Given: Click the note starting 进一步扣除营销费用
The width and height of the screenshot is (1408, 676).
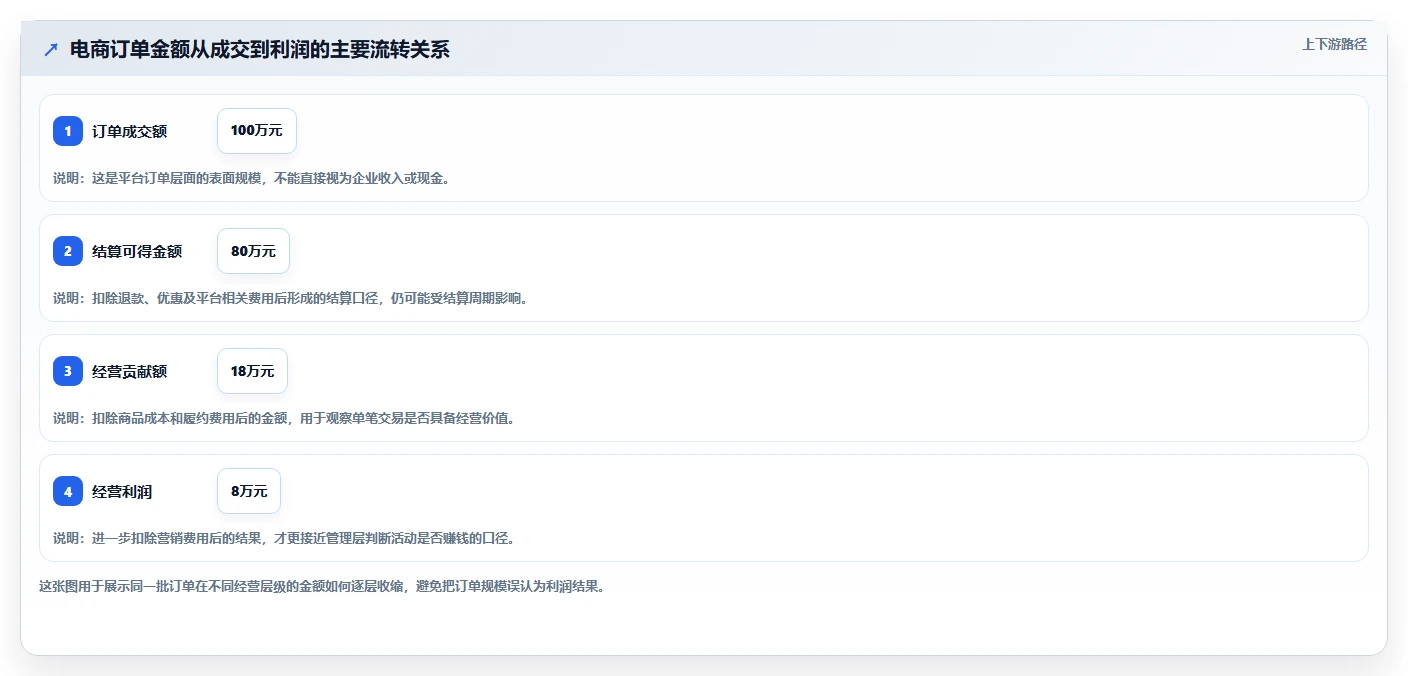Looking at the screenshot, I should (x=285, y=538).
